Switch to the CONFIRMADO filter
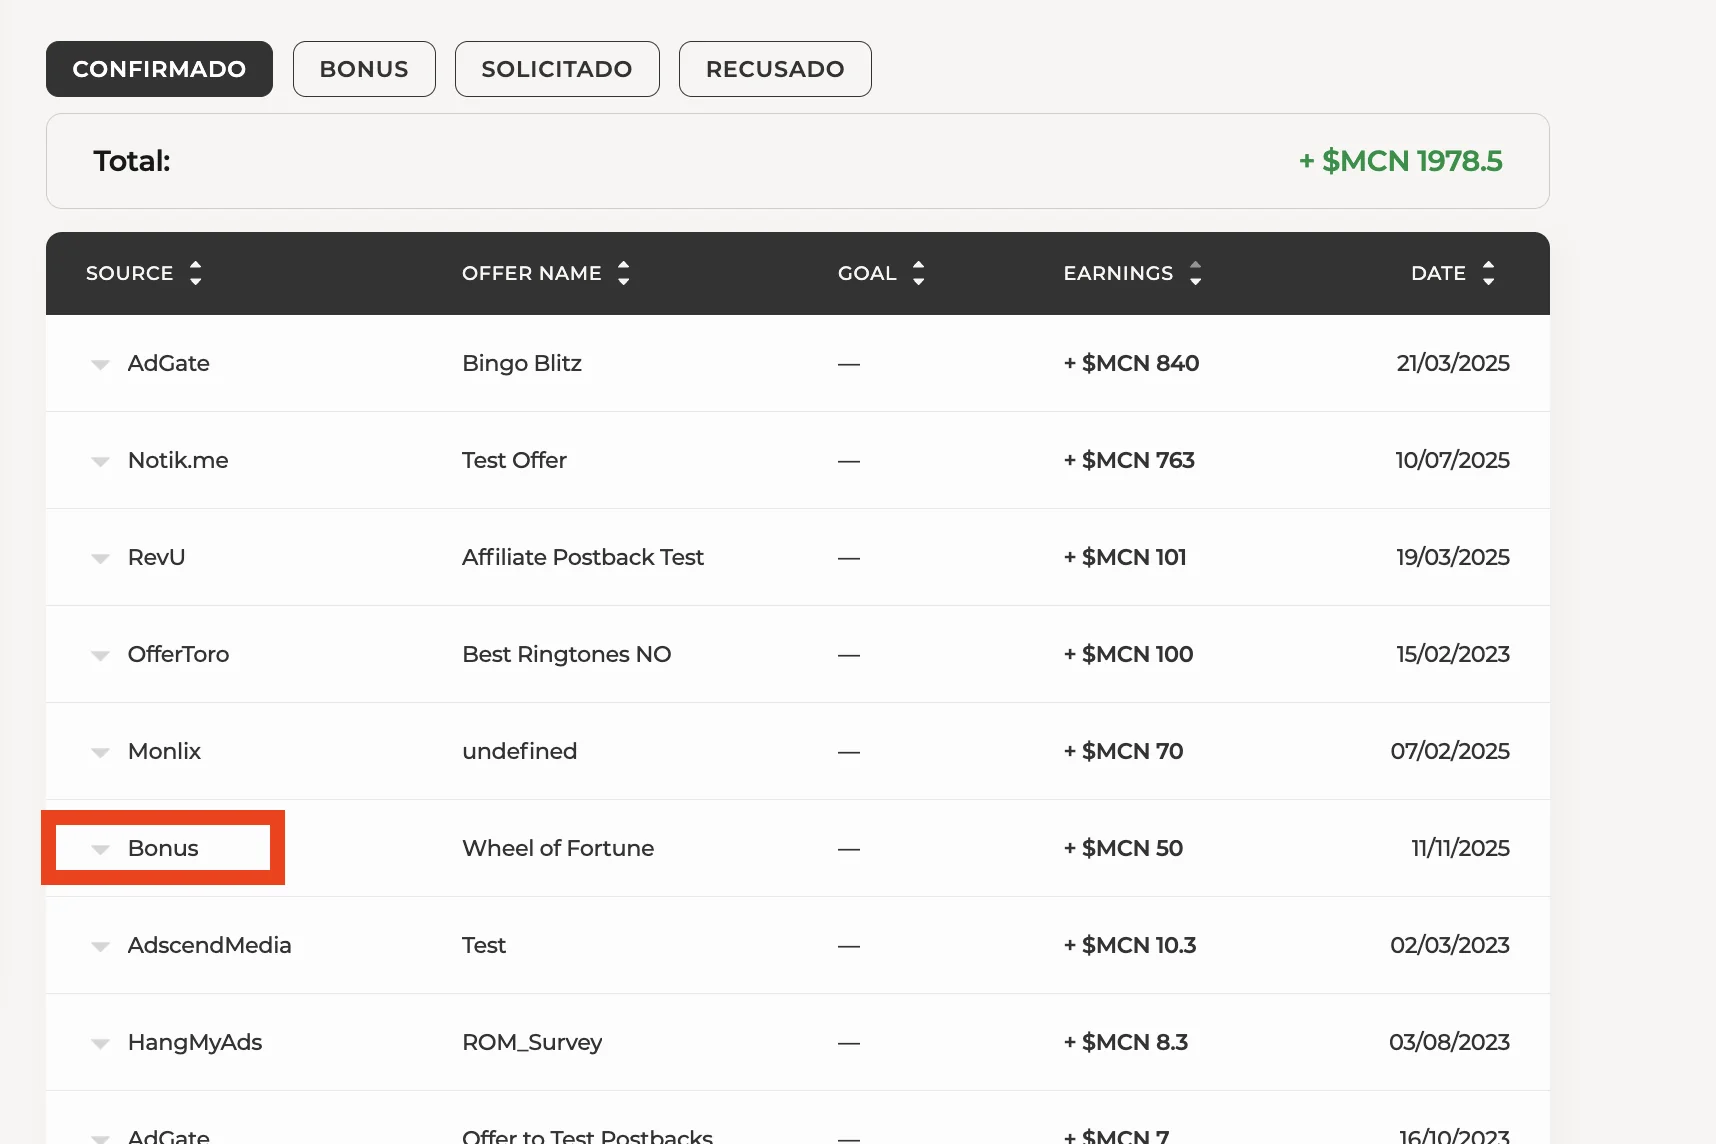The image size is (1716, 1144). click(158, 69)
